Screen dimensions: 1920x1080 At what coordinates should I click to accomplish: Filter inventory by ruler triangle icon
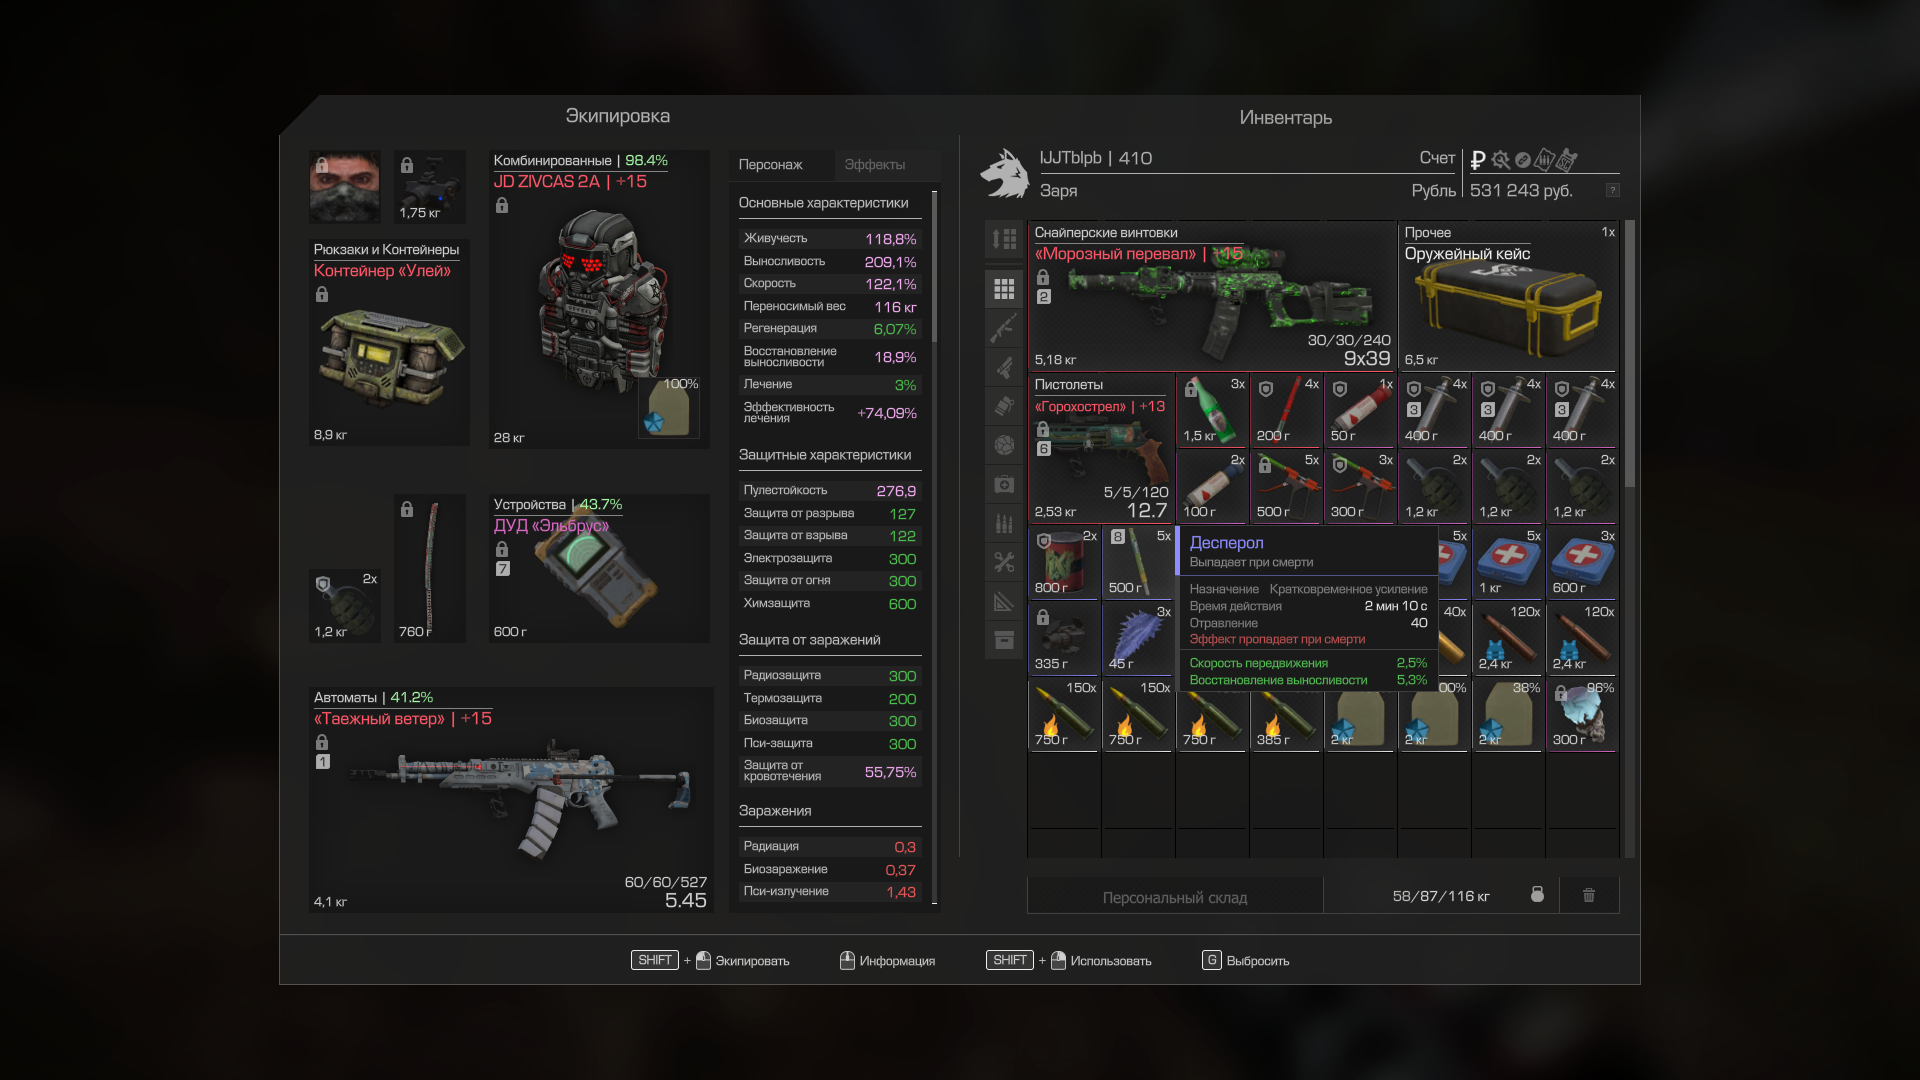click(1004, 601)
